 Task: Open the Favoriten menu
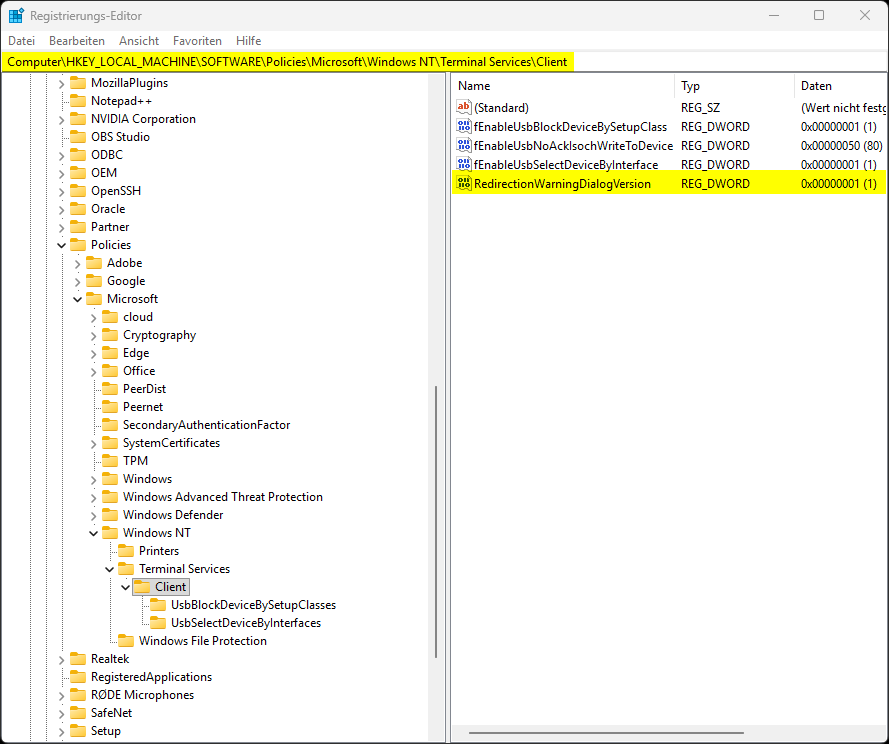197,41
